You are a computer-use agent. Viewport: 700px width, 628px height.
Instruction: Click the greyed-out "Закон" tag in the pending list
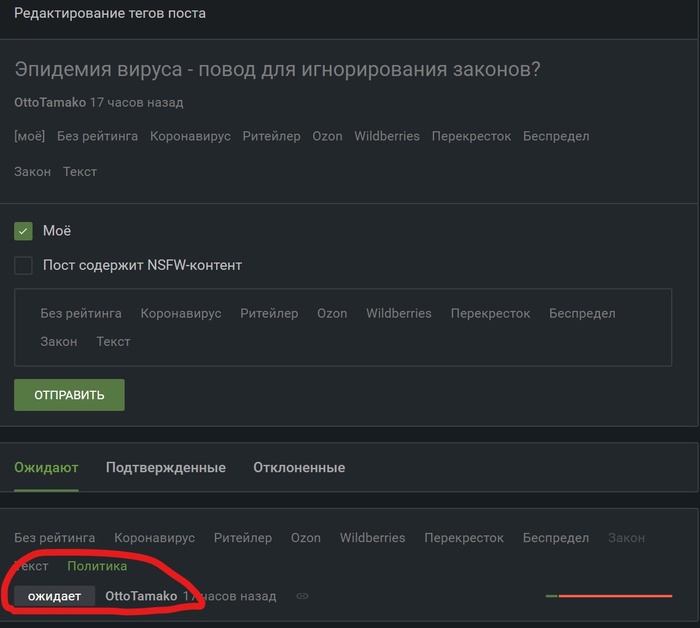pyautogui.click(x=627, y=538)
